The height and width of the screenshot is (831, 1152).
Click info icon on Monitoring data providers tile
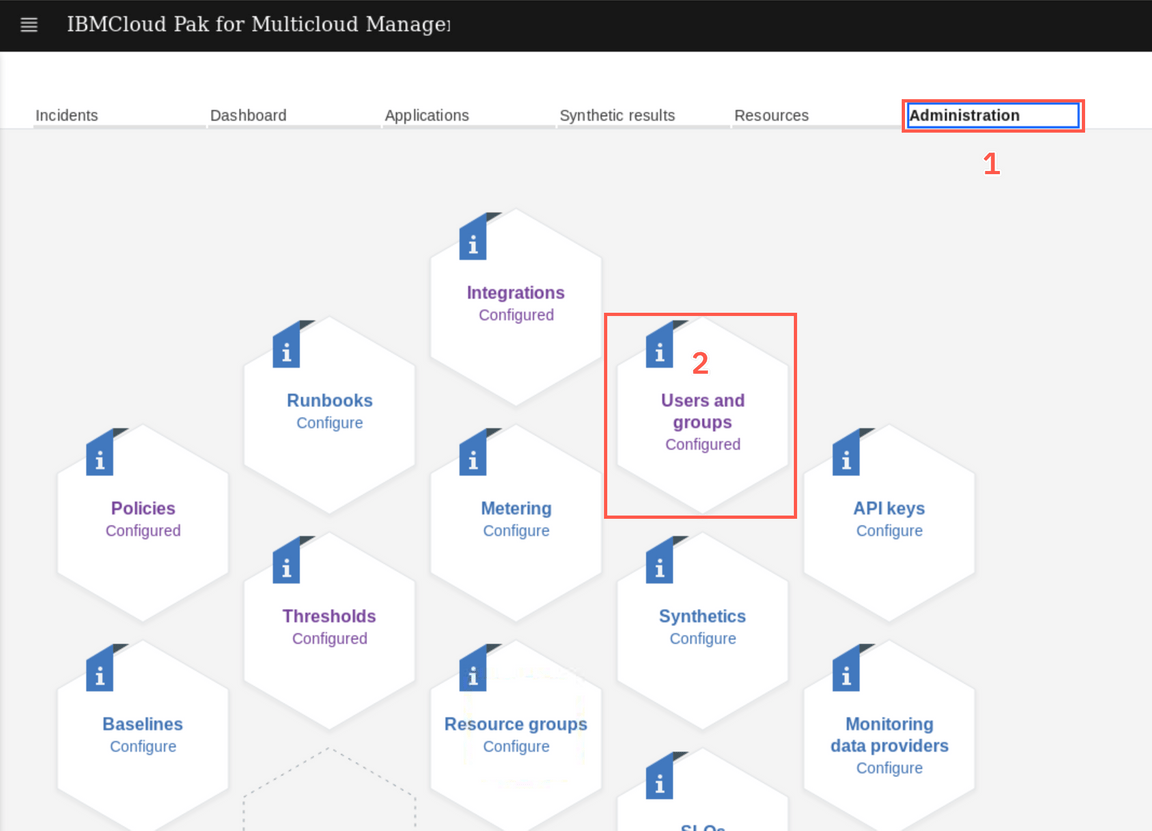click(x=846, y=673)
